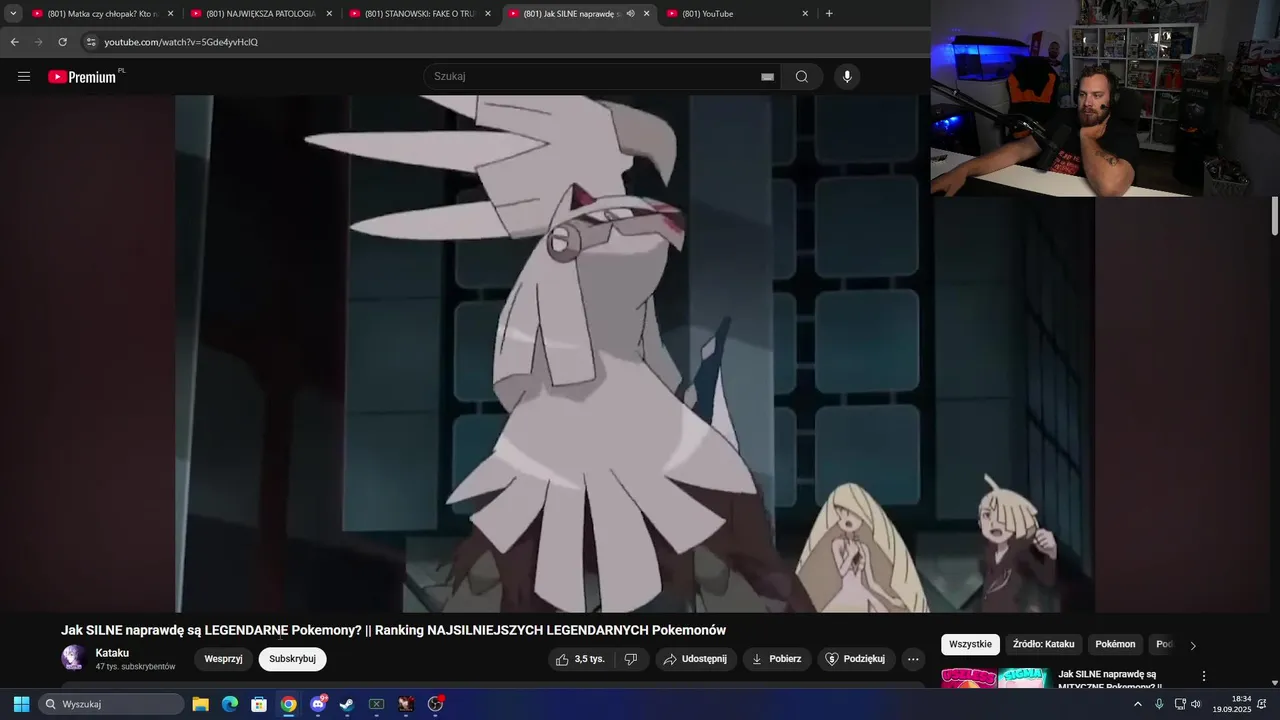Go back with the browser back arrow
The width and height of the screenshot is (1280, 720).
14,42
